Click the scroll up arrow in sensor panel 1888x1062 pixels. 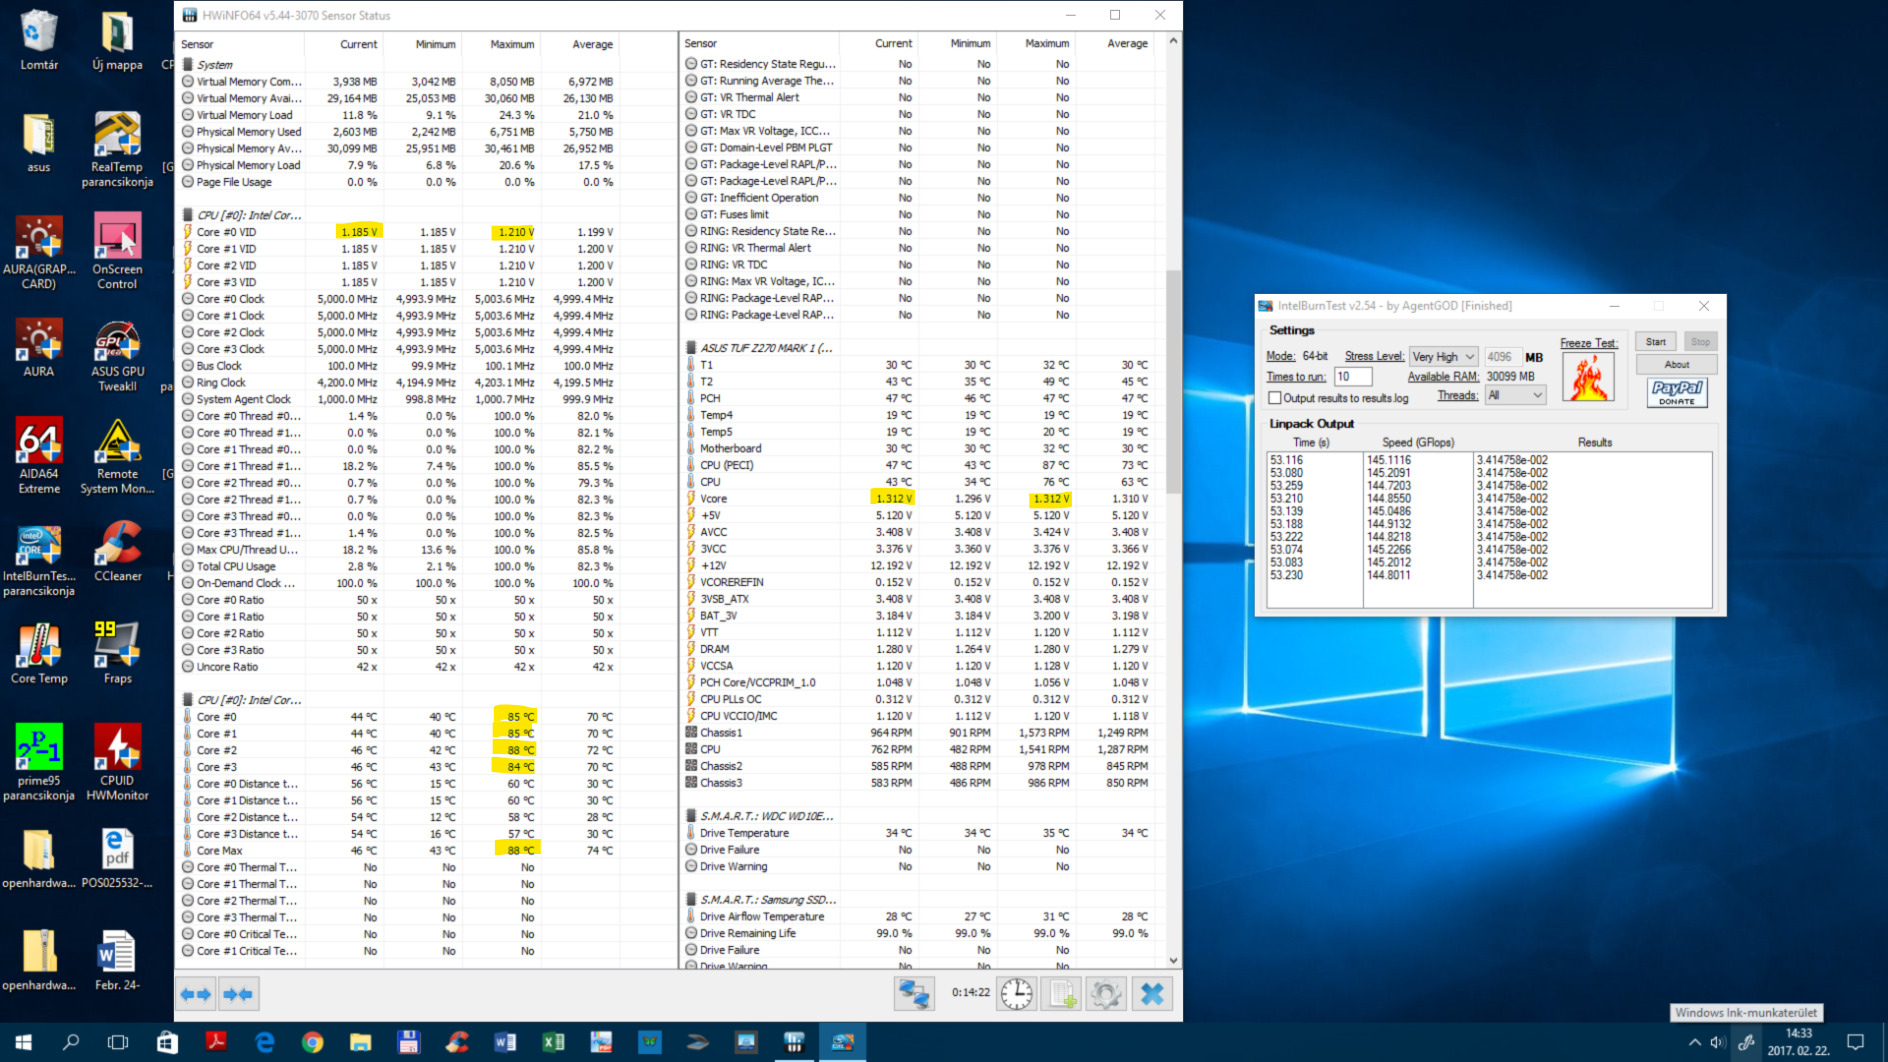(x=1173, y=42)
